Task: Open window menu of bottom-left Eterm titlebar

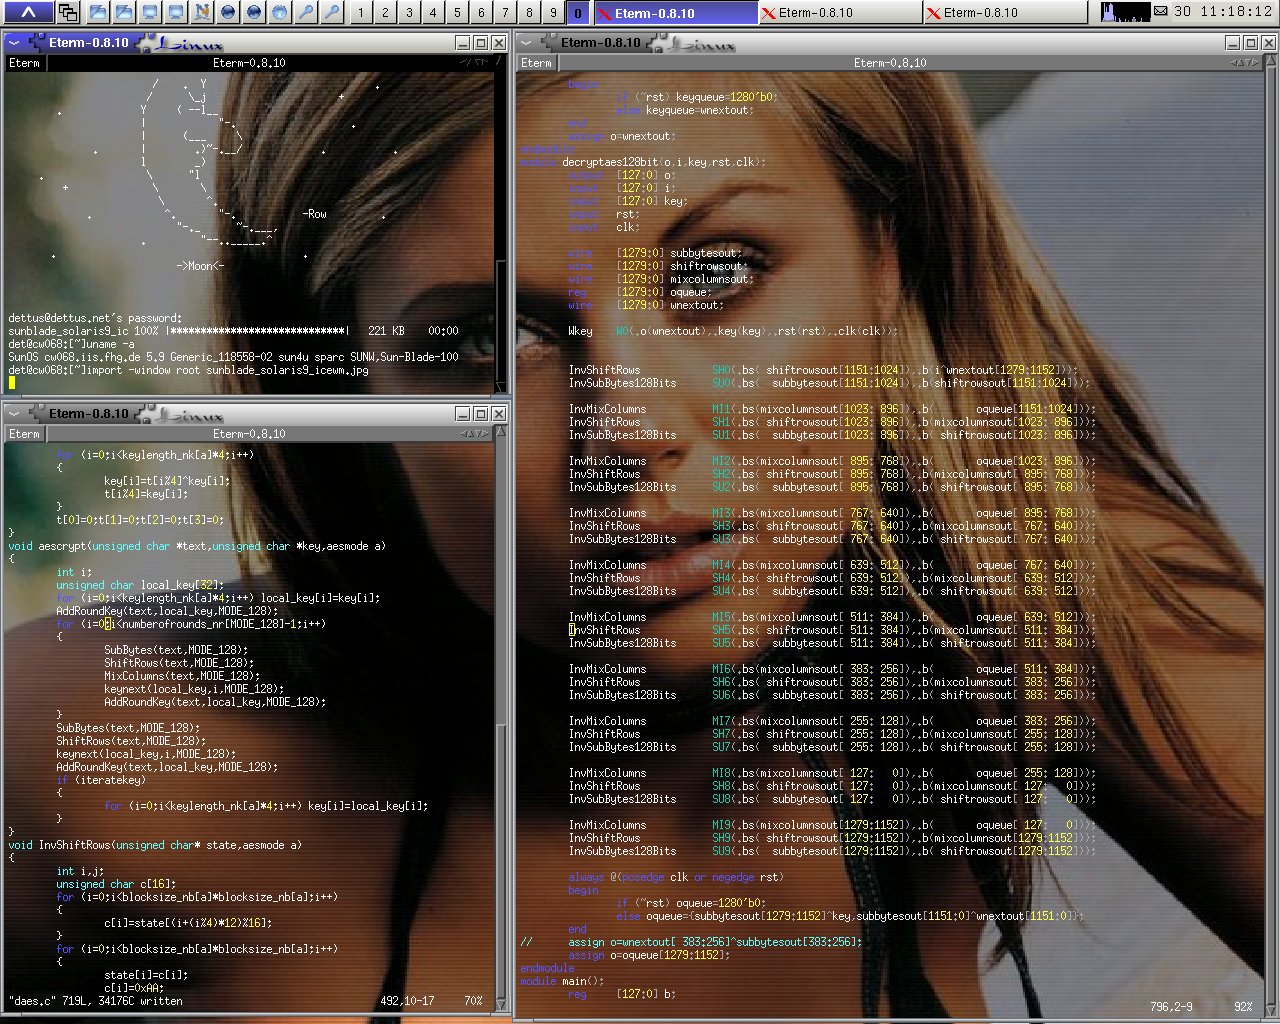Action: pyautogui.click(x=16, y=414)
